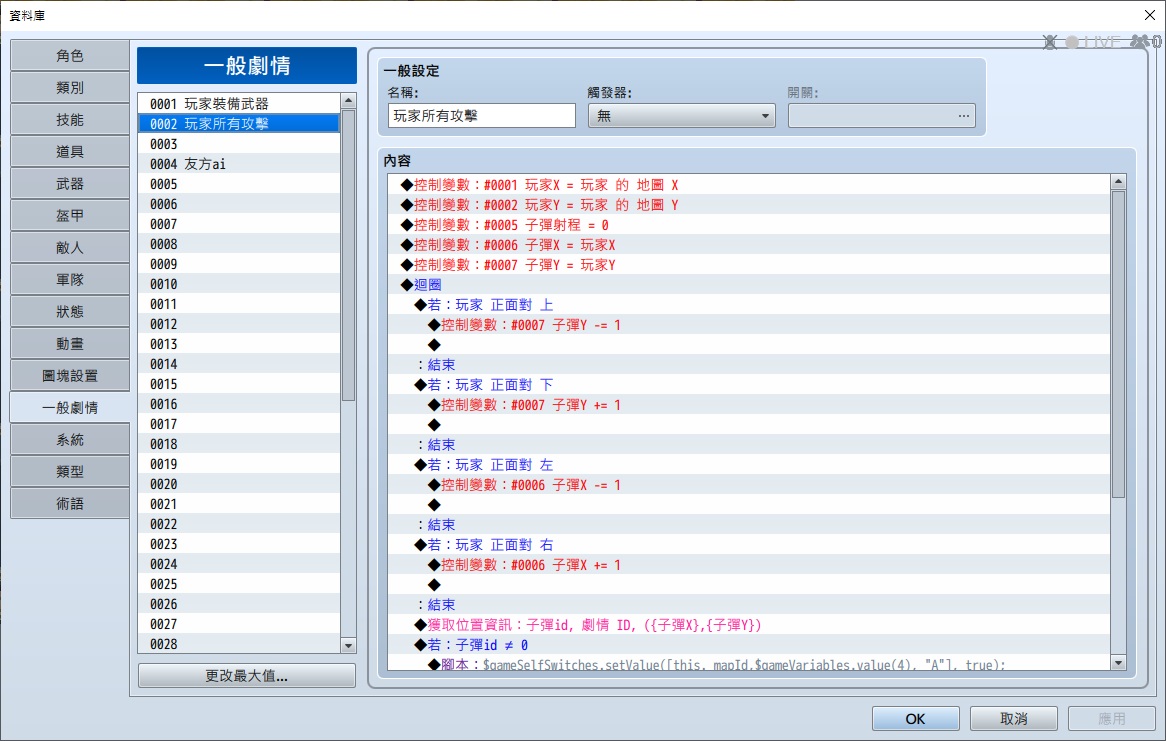Select command #0006 子彈X = 玩家X
This screenshot has width=1166, height=741.
749,245
